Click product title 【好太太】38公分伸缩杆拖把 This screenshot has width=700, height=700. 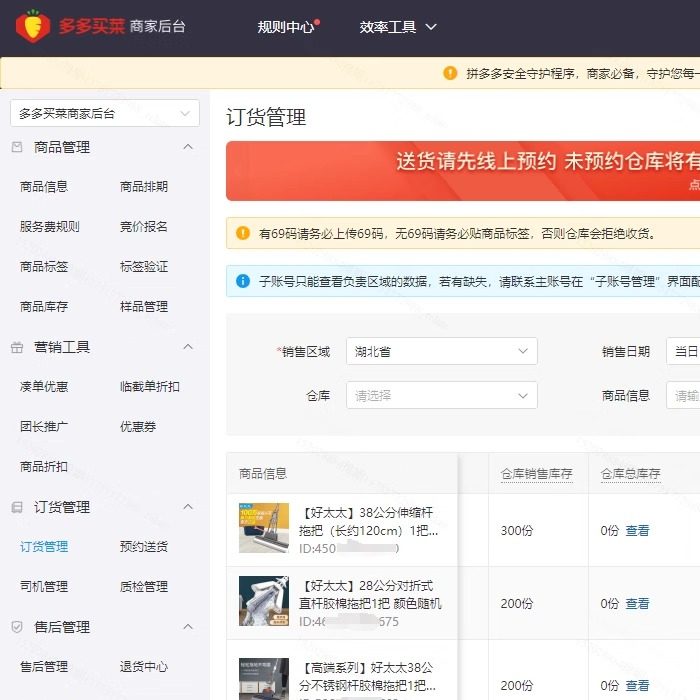click(x=368, y=521)
